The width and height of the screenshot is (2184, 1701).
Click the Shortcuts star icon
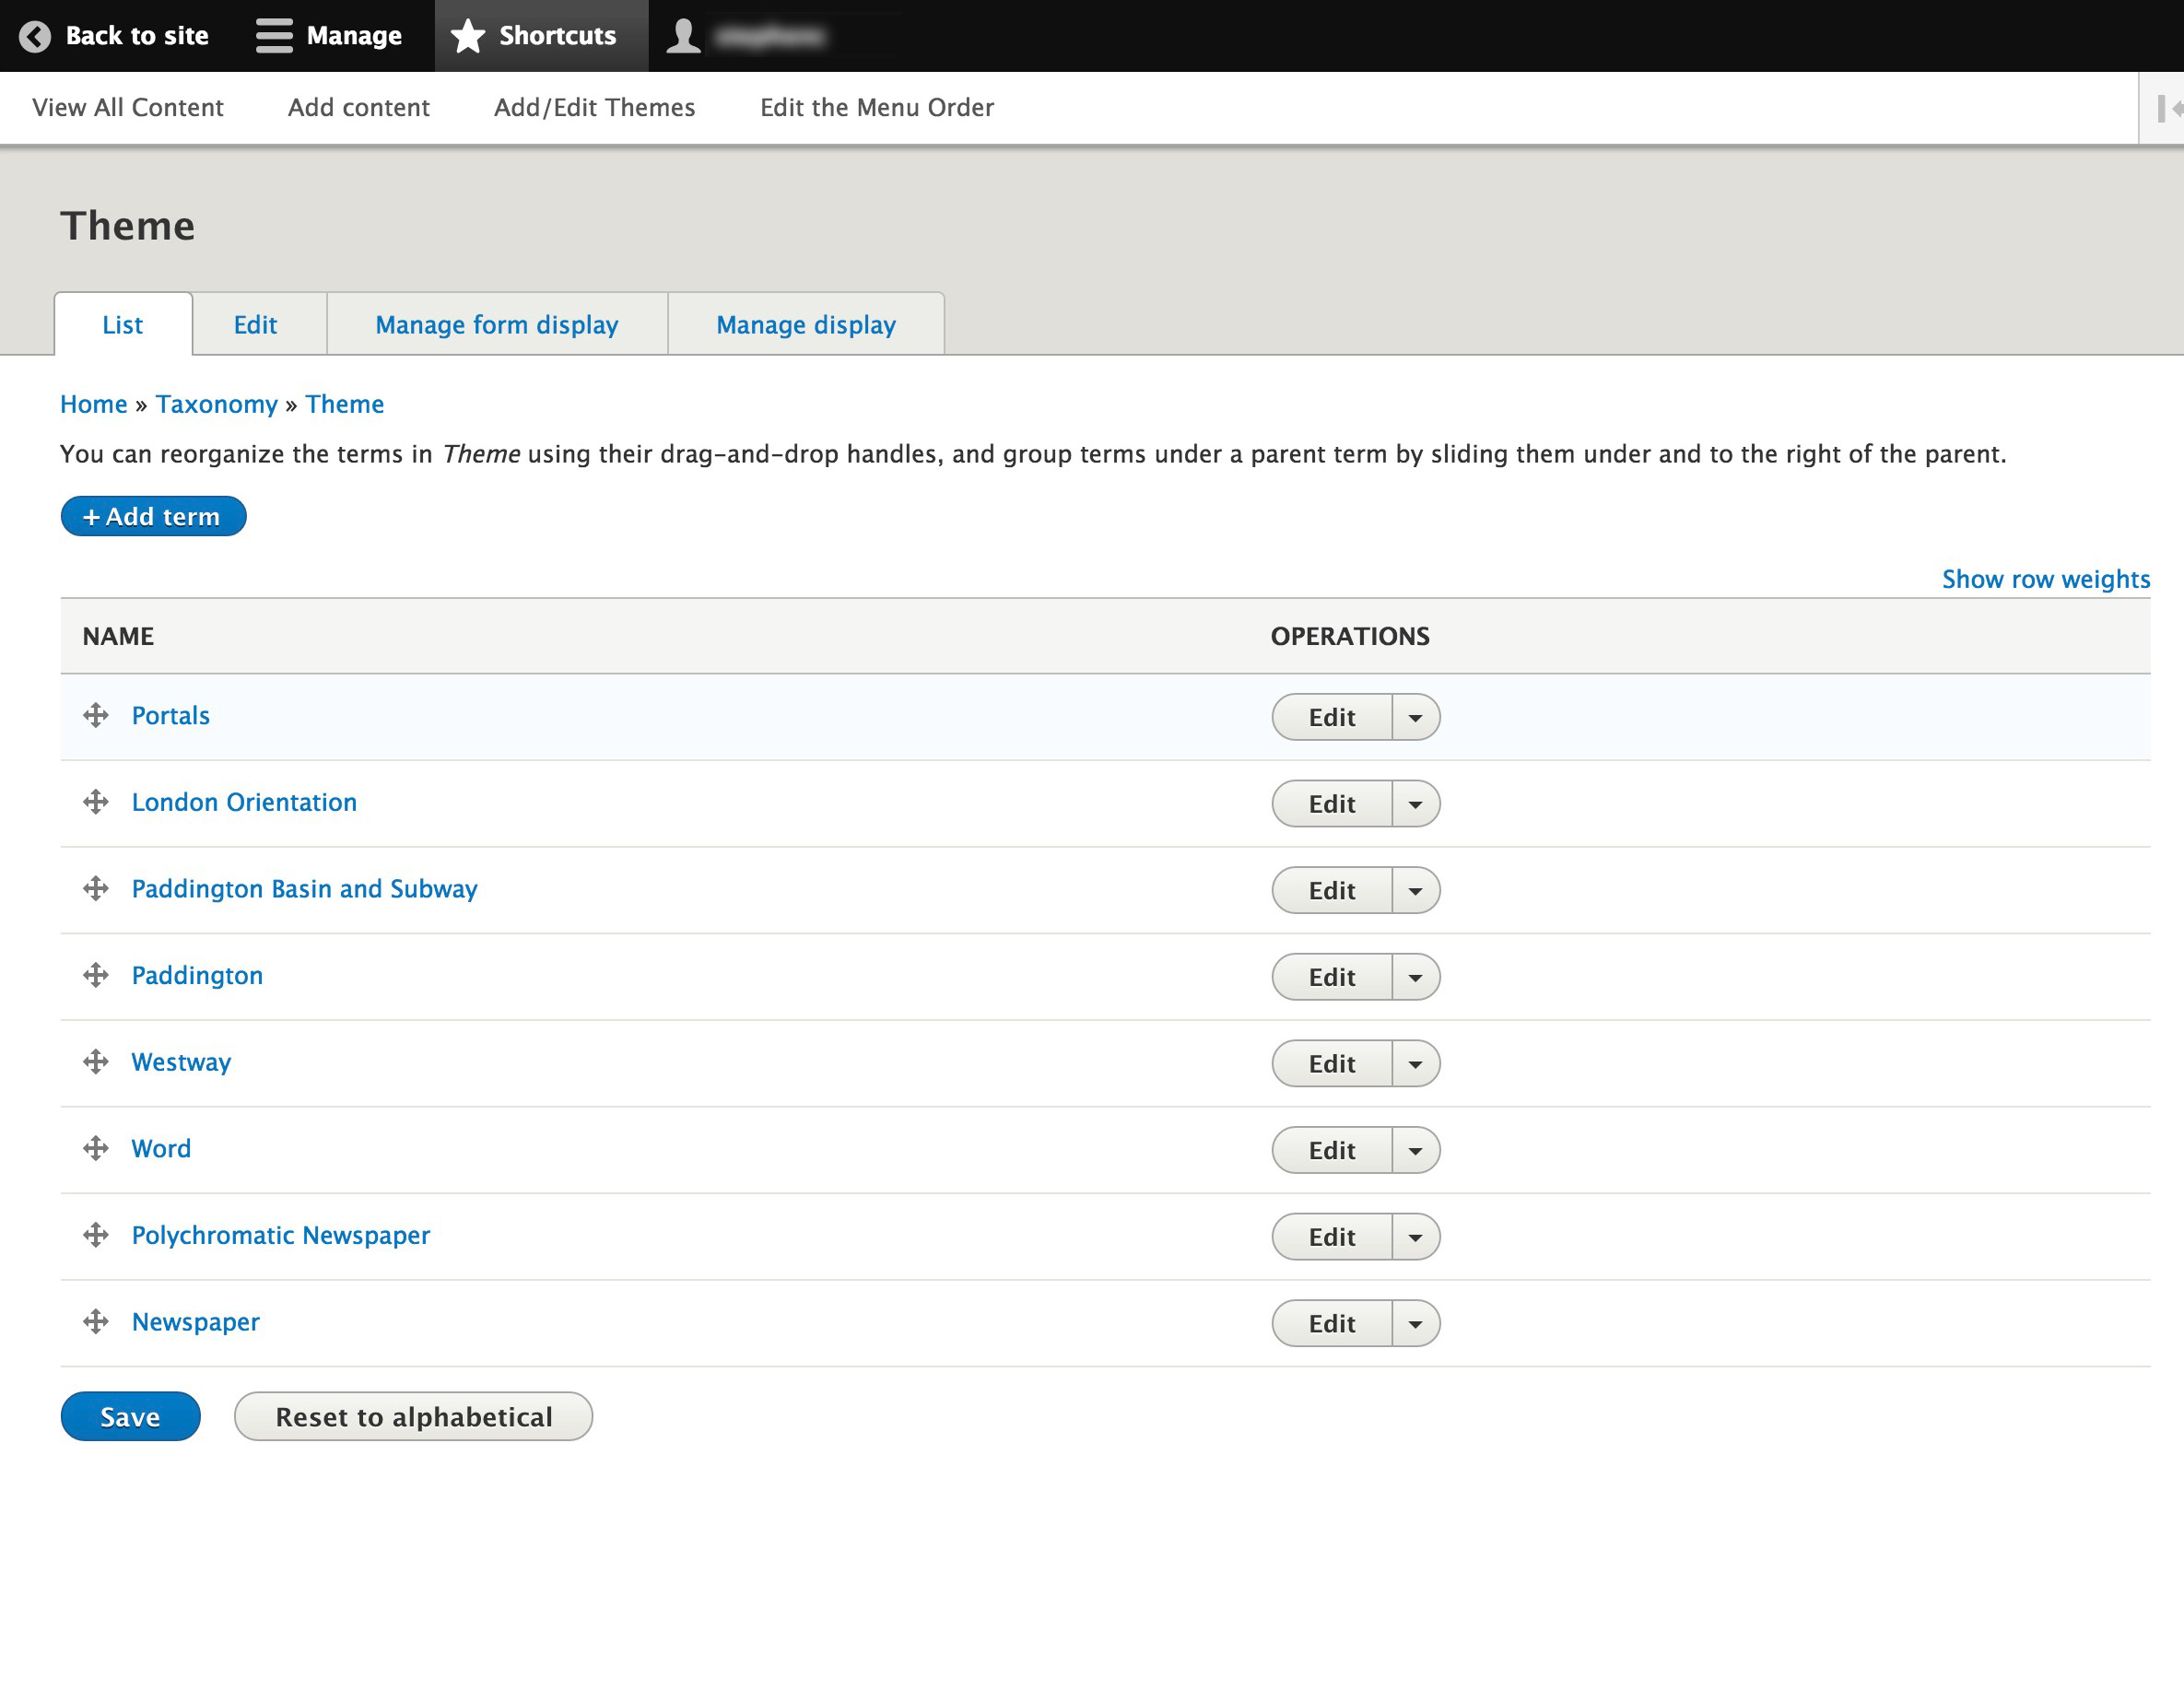[x=467, y=36]
